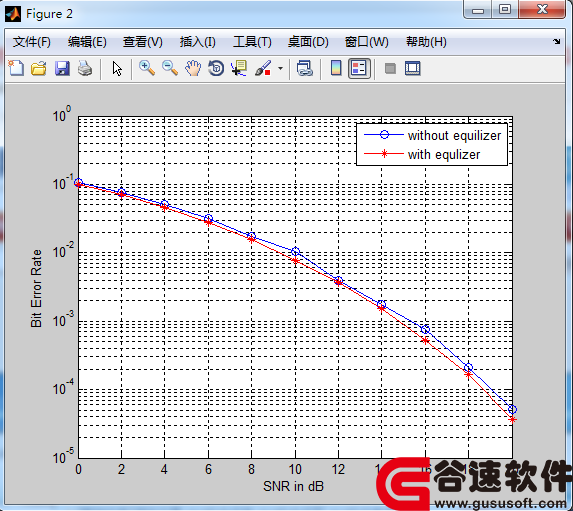The height and width of the screenshot is (511, 573).
Task: Click the x-axis tick label 4
Action: (164, 469)
